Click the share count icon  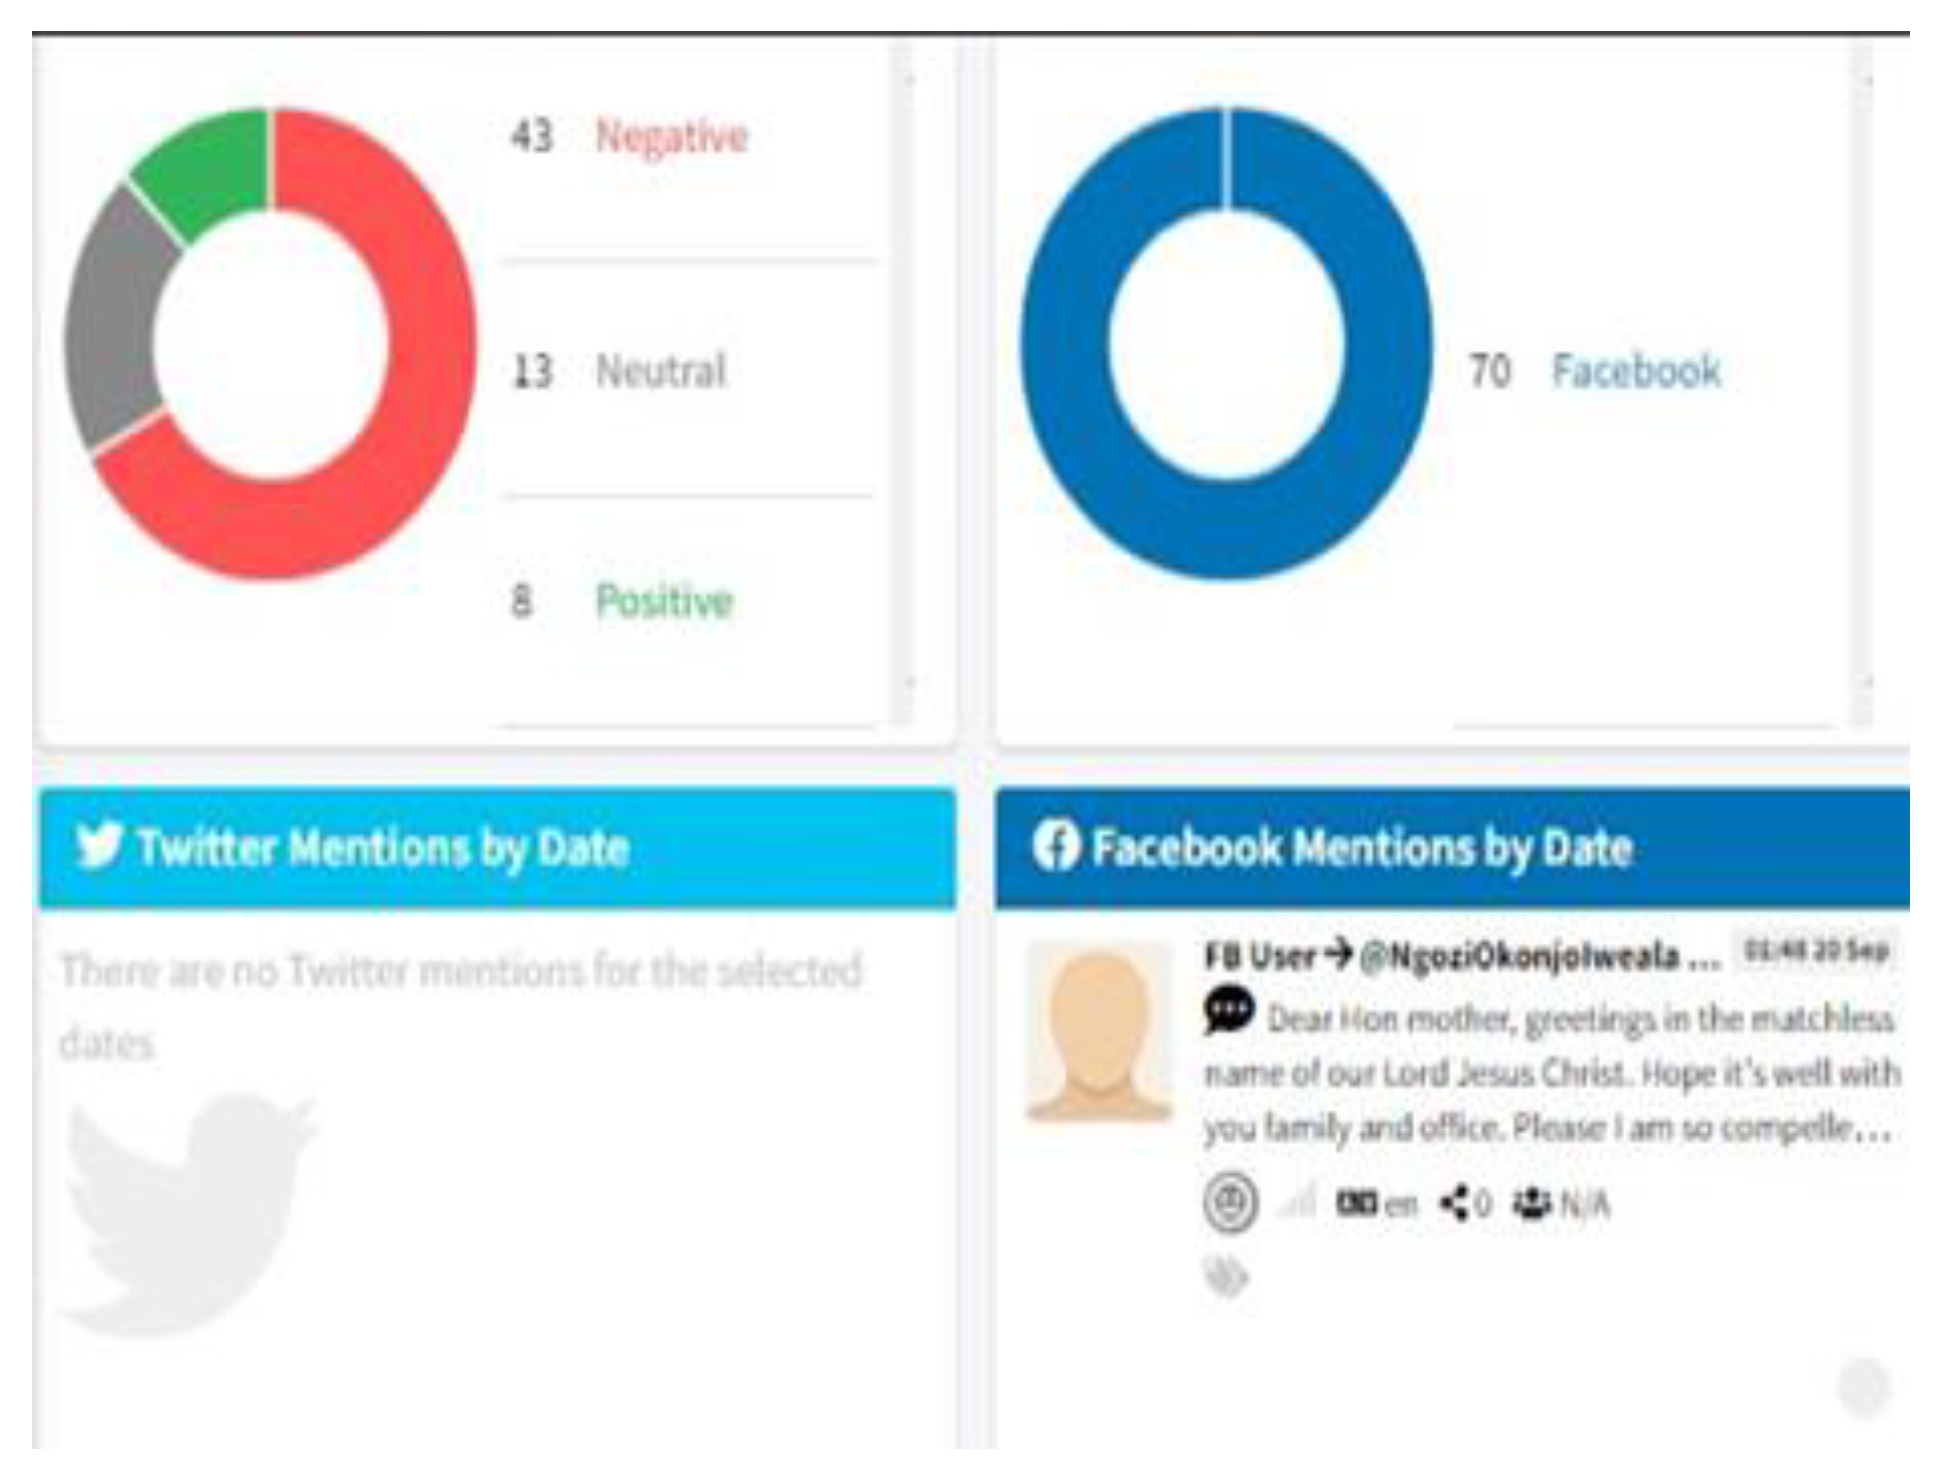1455,1203
